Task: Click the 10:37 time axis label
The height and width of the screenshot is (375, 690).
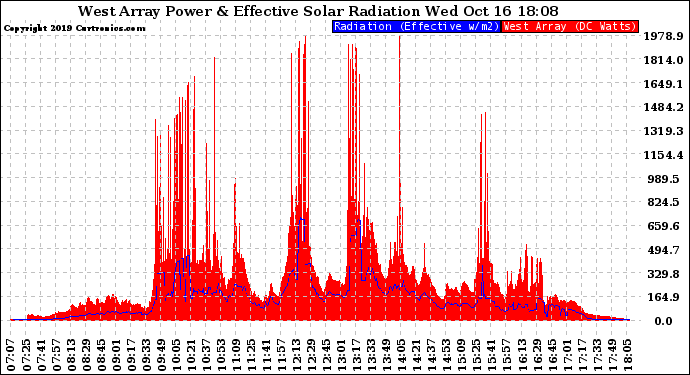Action: point(206,355)
